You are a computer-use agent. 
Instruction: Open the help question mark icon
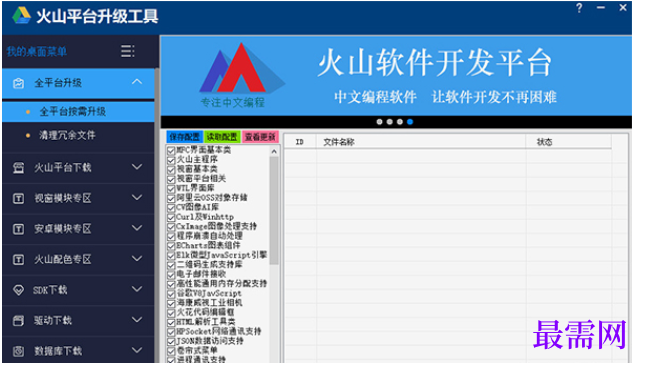(579, 8)
